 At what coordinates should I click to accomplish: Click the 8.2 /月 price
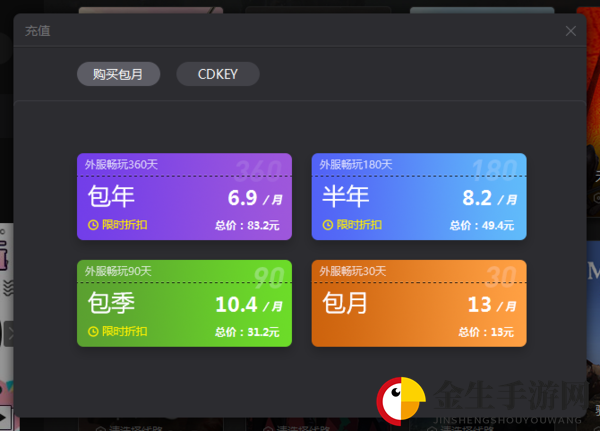[490, 198]
